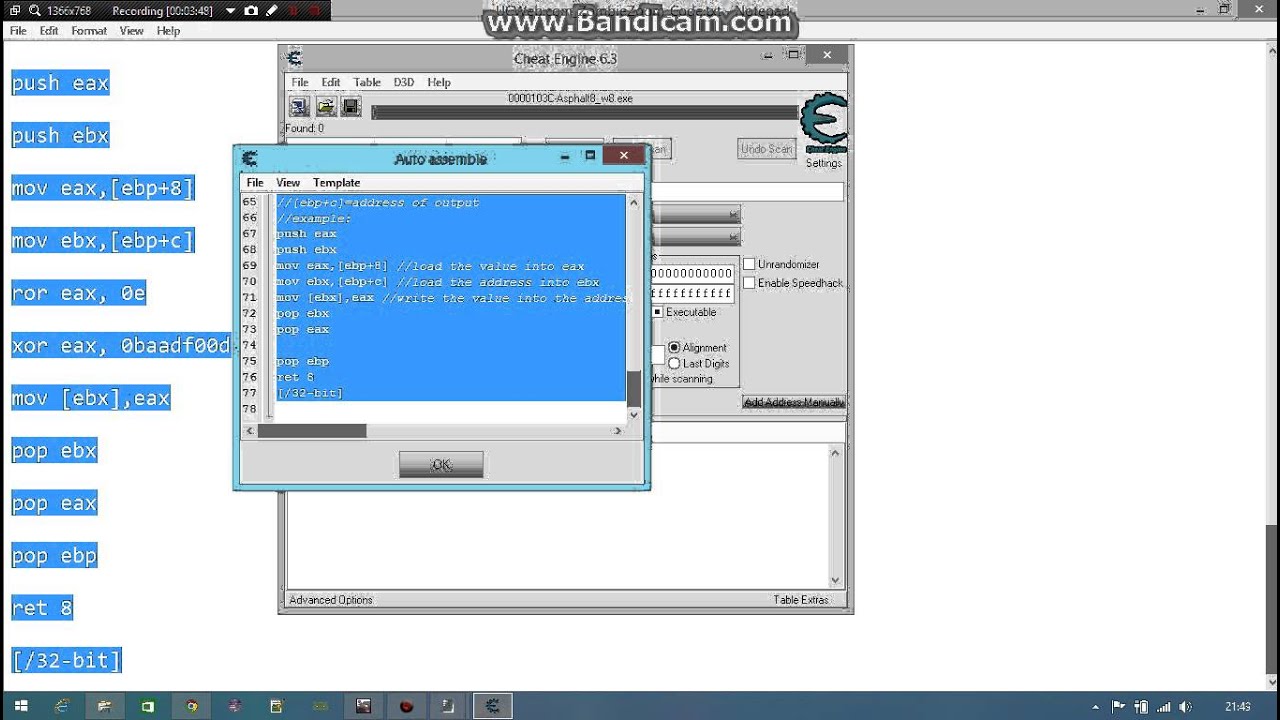This screenshot has height=720, width=1280.
Task: Open Auto assemble View menu
Action: tap(288, 182)
